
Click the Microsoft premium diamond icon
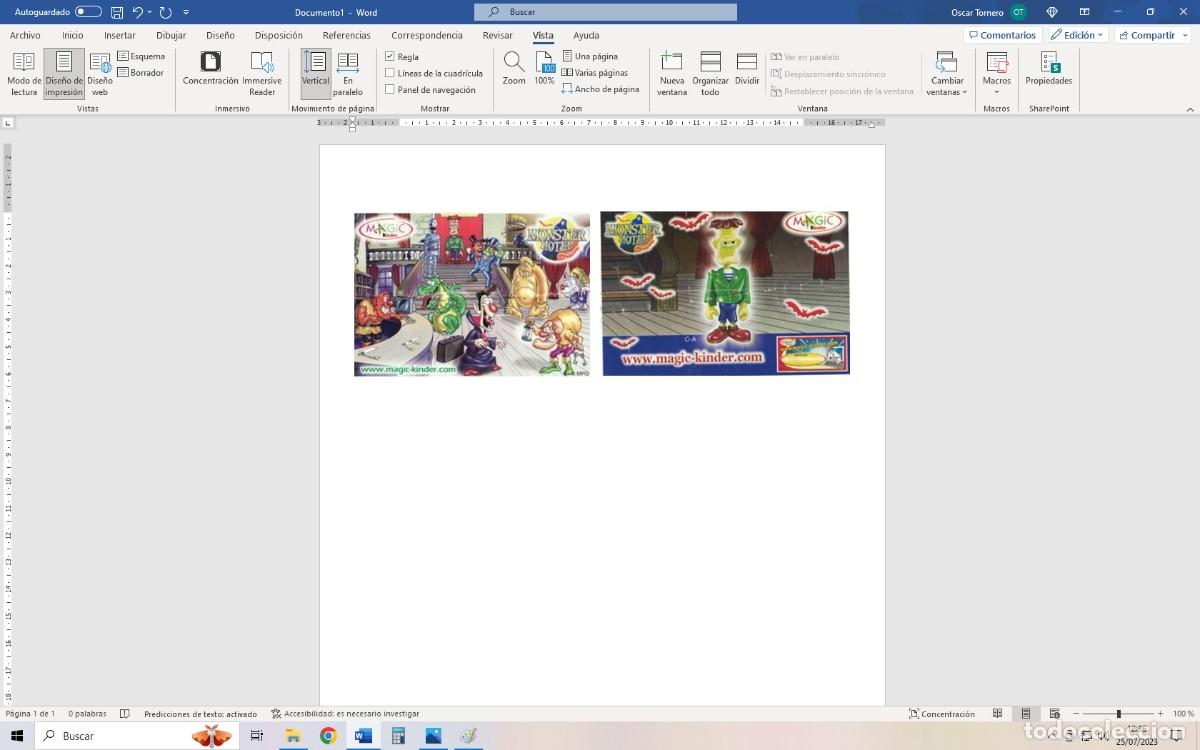click(1051, 12)
